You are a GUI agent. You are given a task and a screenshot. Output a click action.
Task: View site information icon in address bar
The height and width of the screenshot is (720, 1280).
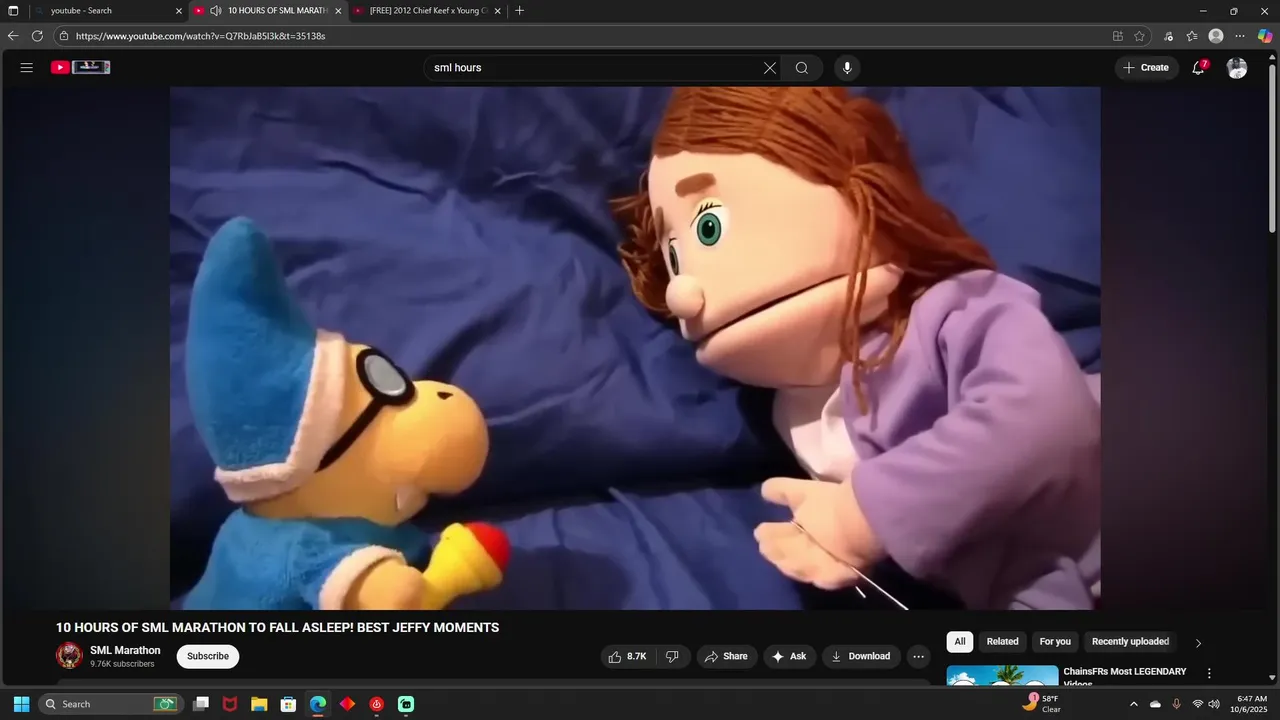pyautogui.click(x=64, y=36)
